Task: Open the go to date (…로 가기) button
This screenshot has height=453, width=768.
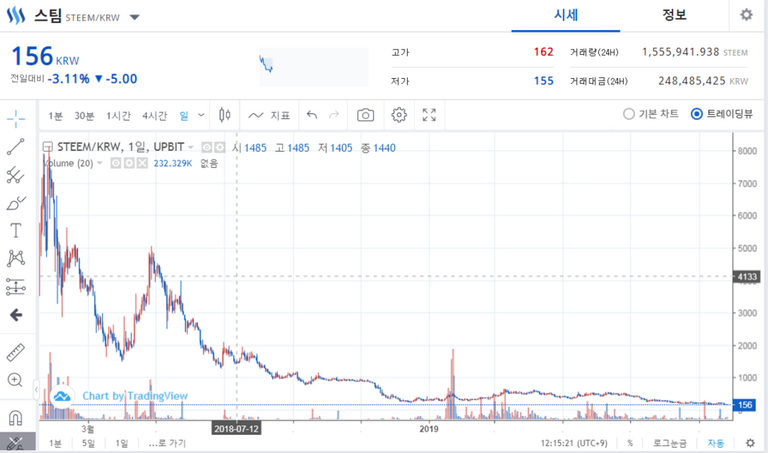Action: coord(167,443)
